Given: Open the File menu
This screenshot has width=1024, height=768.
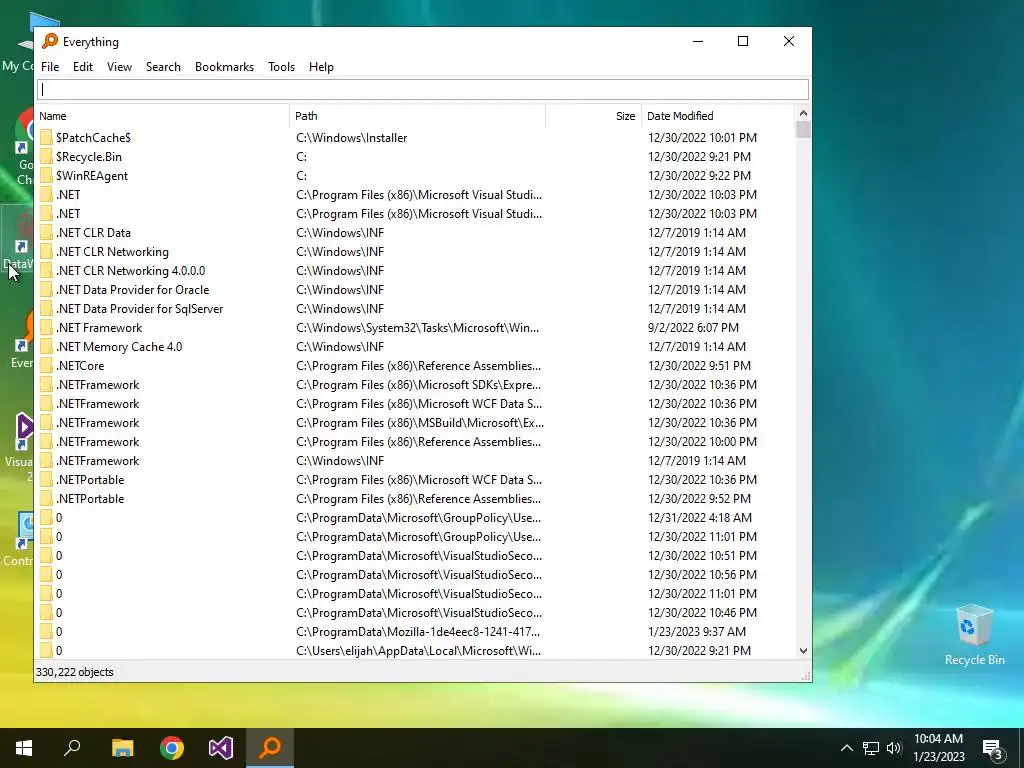Looking at the screenshot, I should [50, 67].
